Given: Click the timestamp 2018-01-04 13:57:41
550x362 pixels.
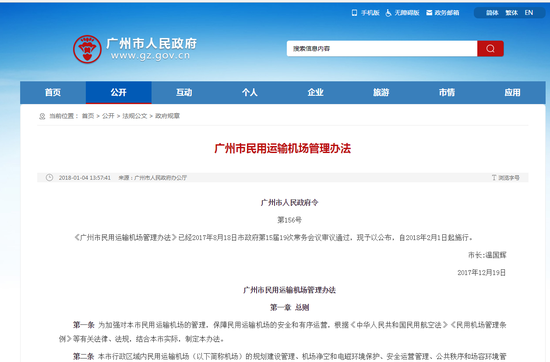Looking at the screenshot, I should pos(85,178).
